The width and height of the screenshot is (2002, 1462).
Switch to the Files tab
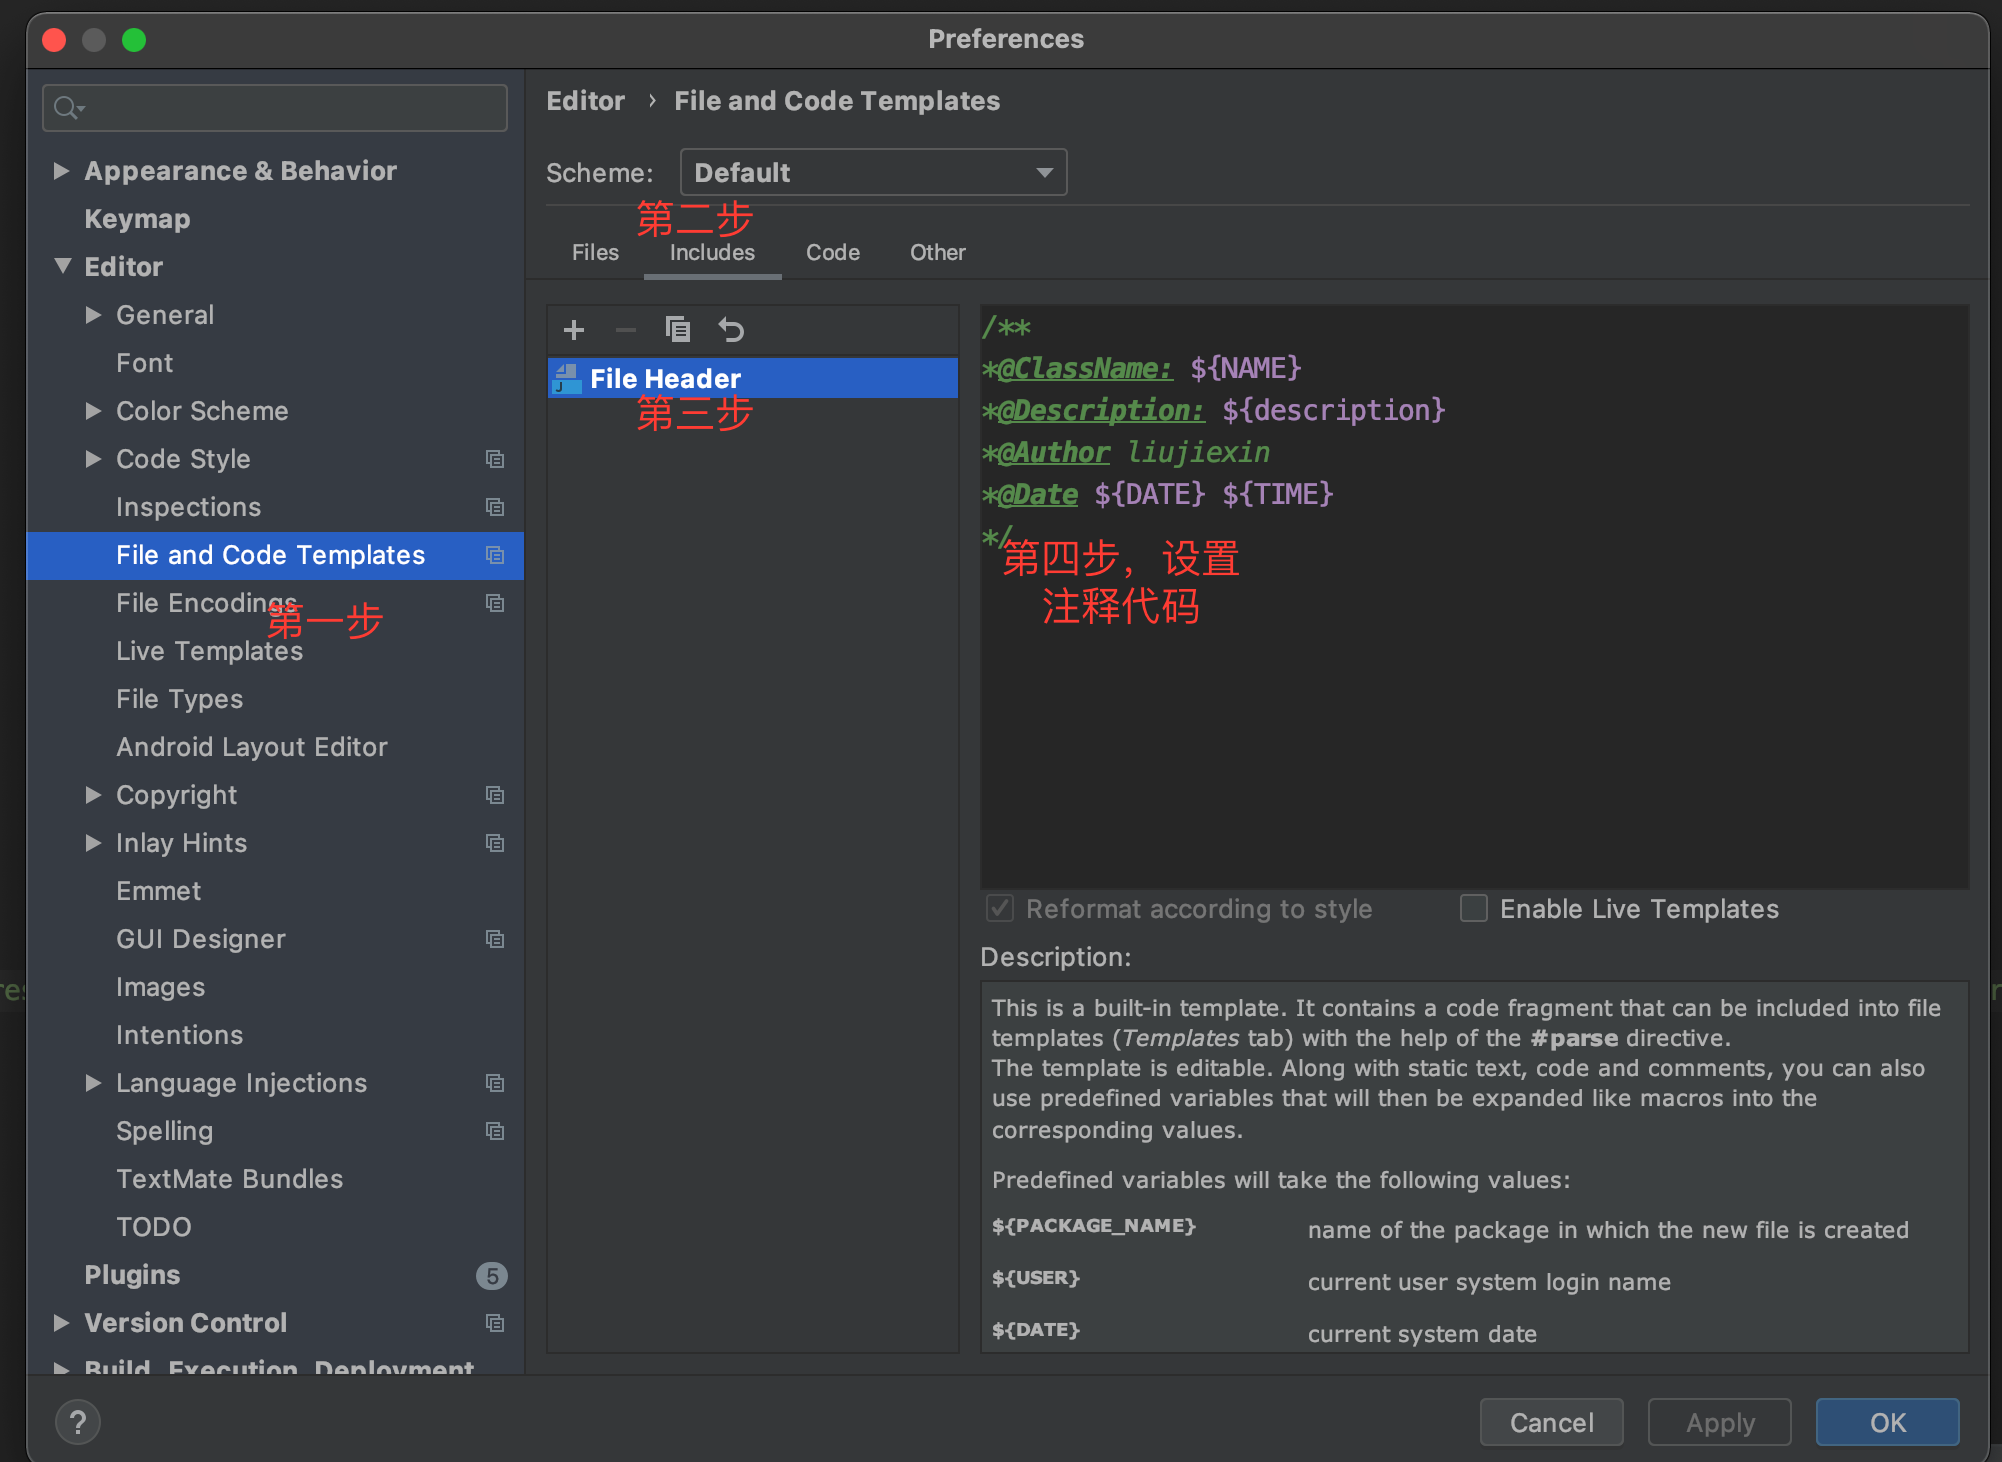tap(595, 252)
